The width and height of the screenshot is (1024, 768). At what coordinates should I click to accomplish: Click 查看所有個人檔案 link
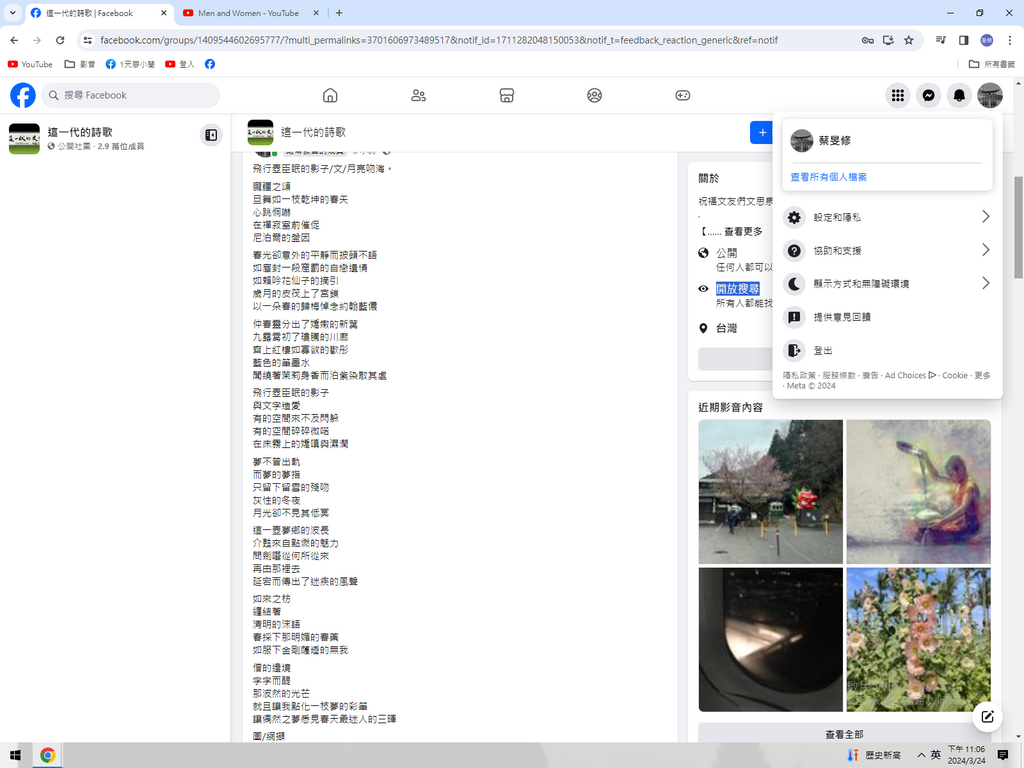tap(828, 177)
